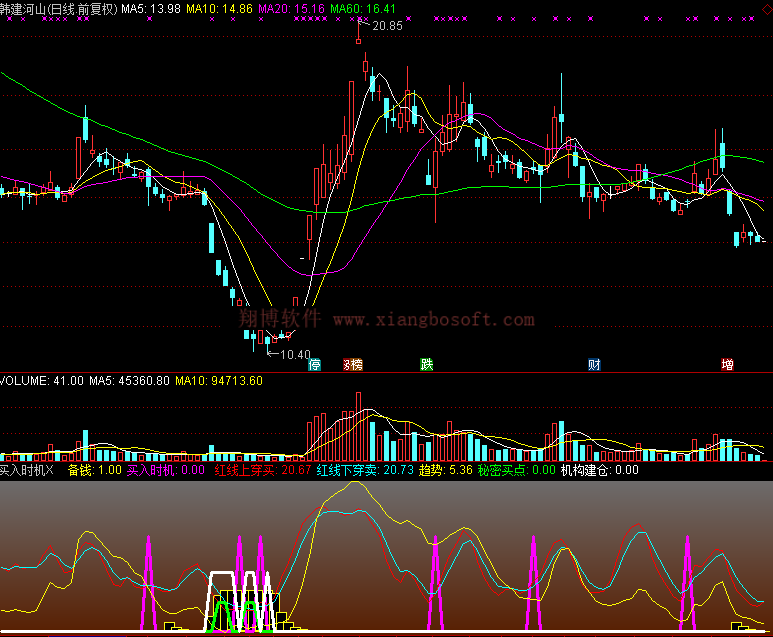Image resolution: width=773 pixels, height=637 pixels.
Task: Click the magenta 买入时机: 0.00 value
Action: (x=166, y=470)
